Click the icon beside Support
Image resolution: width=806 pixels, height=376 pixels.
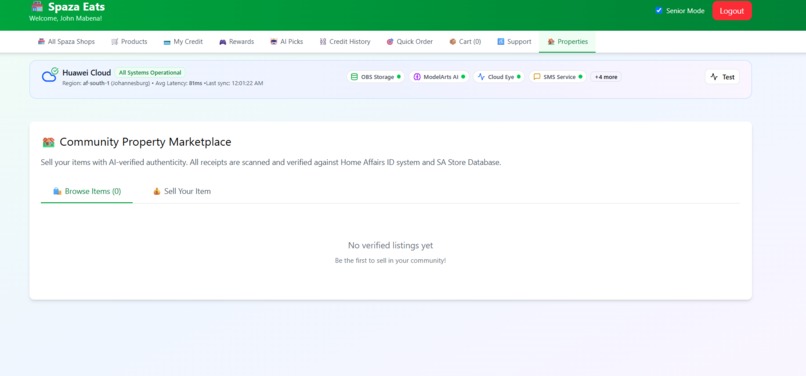[501, 42]
